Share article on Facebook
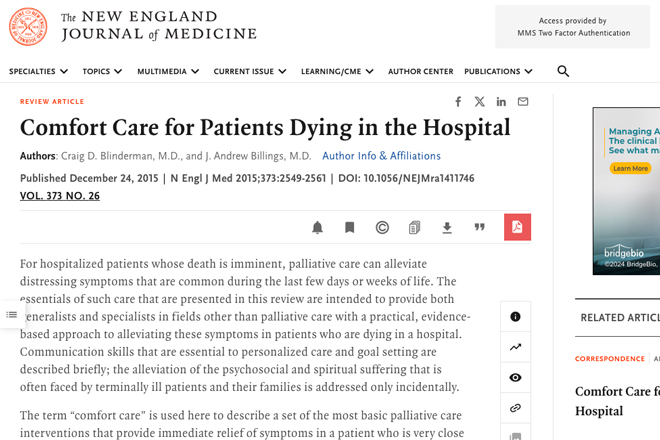 [458, 102]
